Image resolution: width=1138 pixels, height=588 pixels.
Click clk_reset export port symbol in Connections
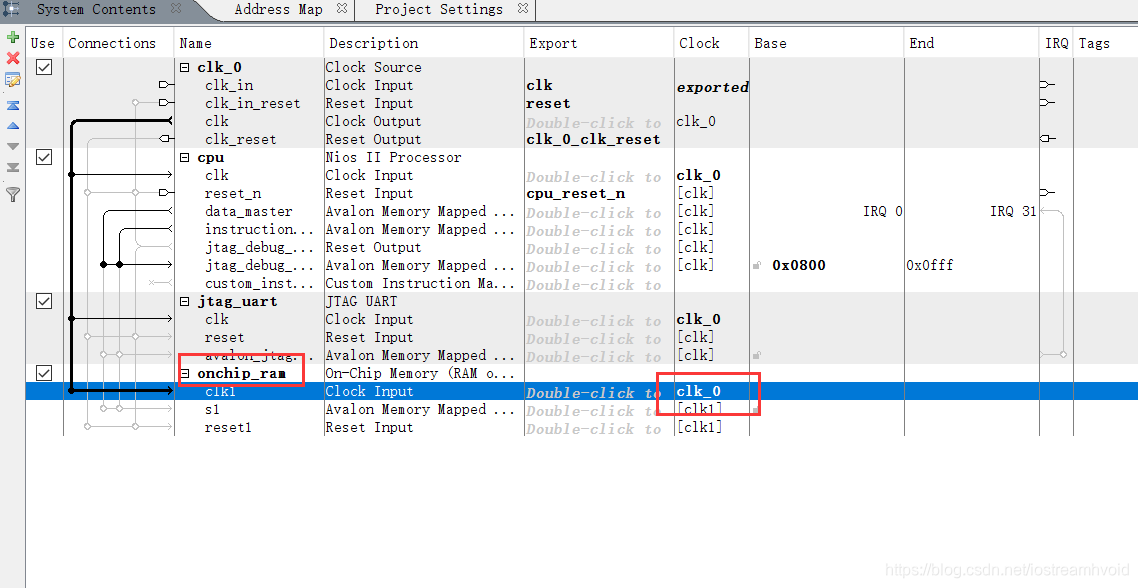coord(166,139)
